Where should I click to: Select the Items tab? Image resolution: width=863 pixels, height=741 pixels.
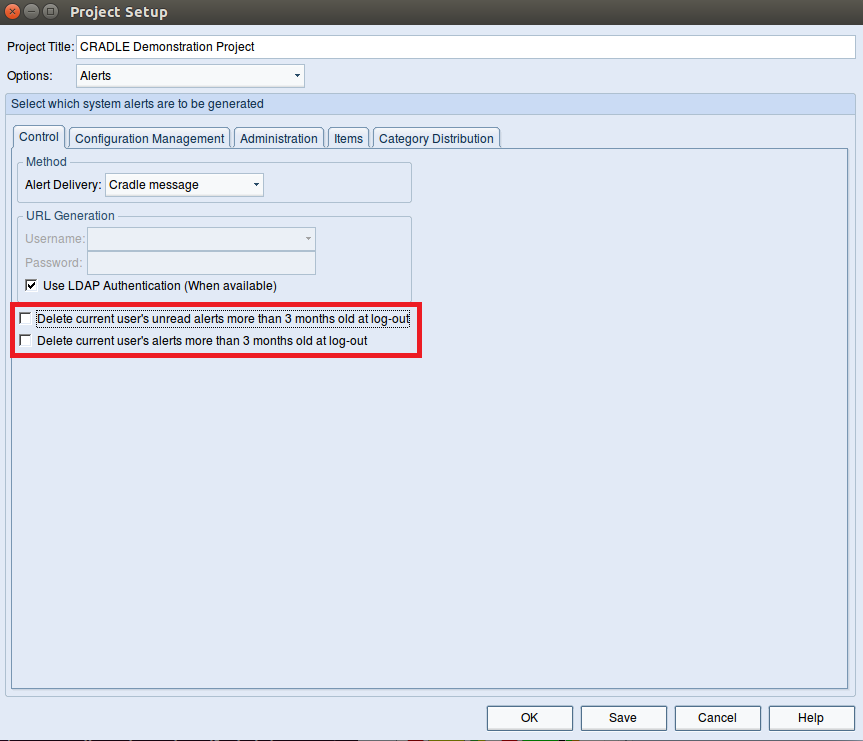[348, 138]
